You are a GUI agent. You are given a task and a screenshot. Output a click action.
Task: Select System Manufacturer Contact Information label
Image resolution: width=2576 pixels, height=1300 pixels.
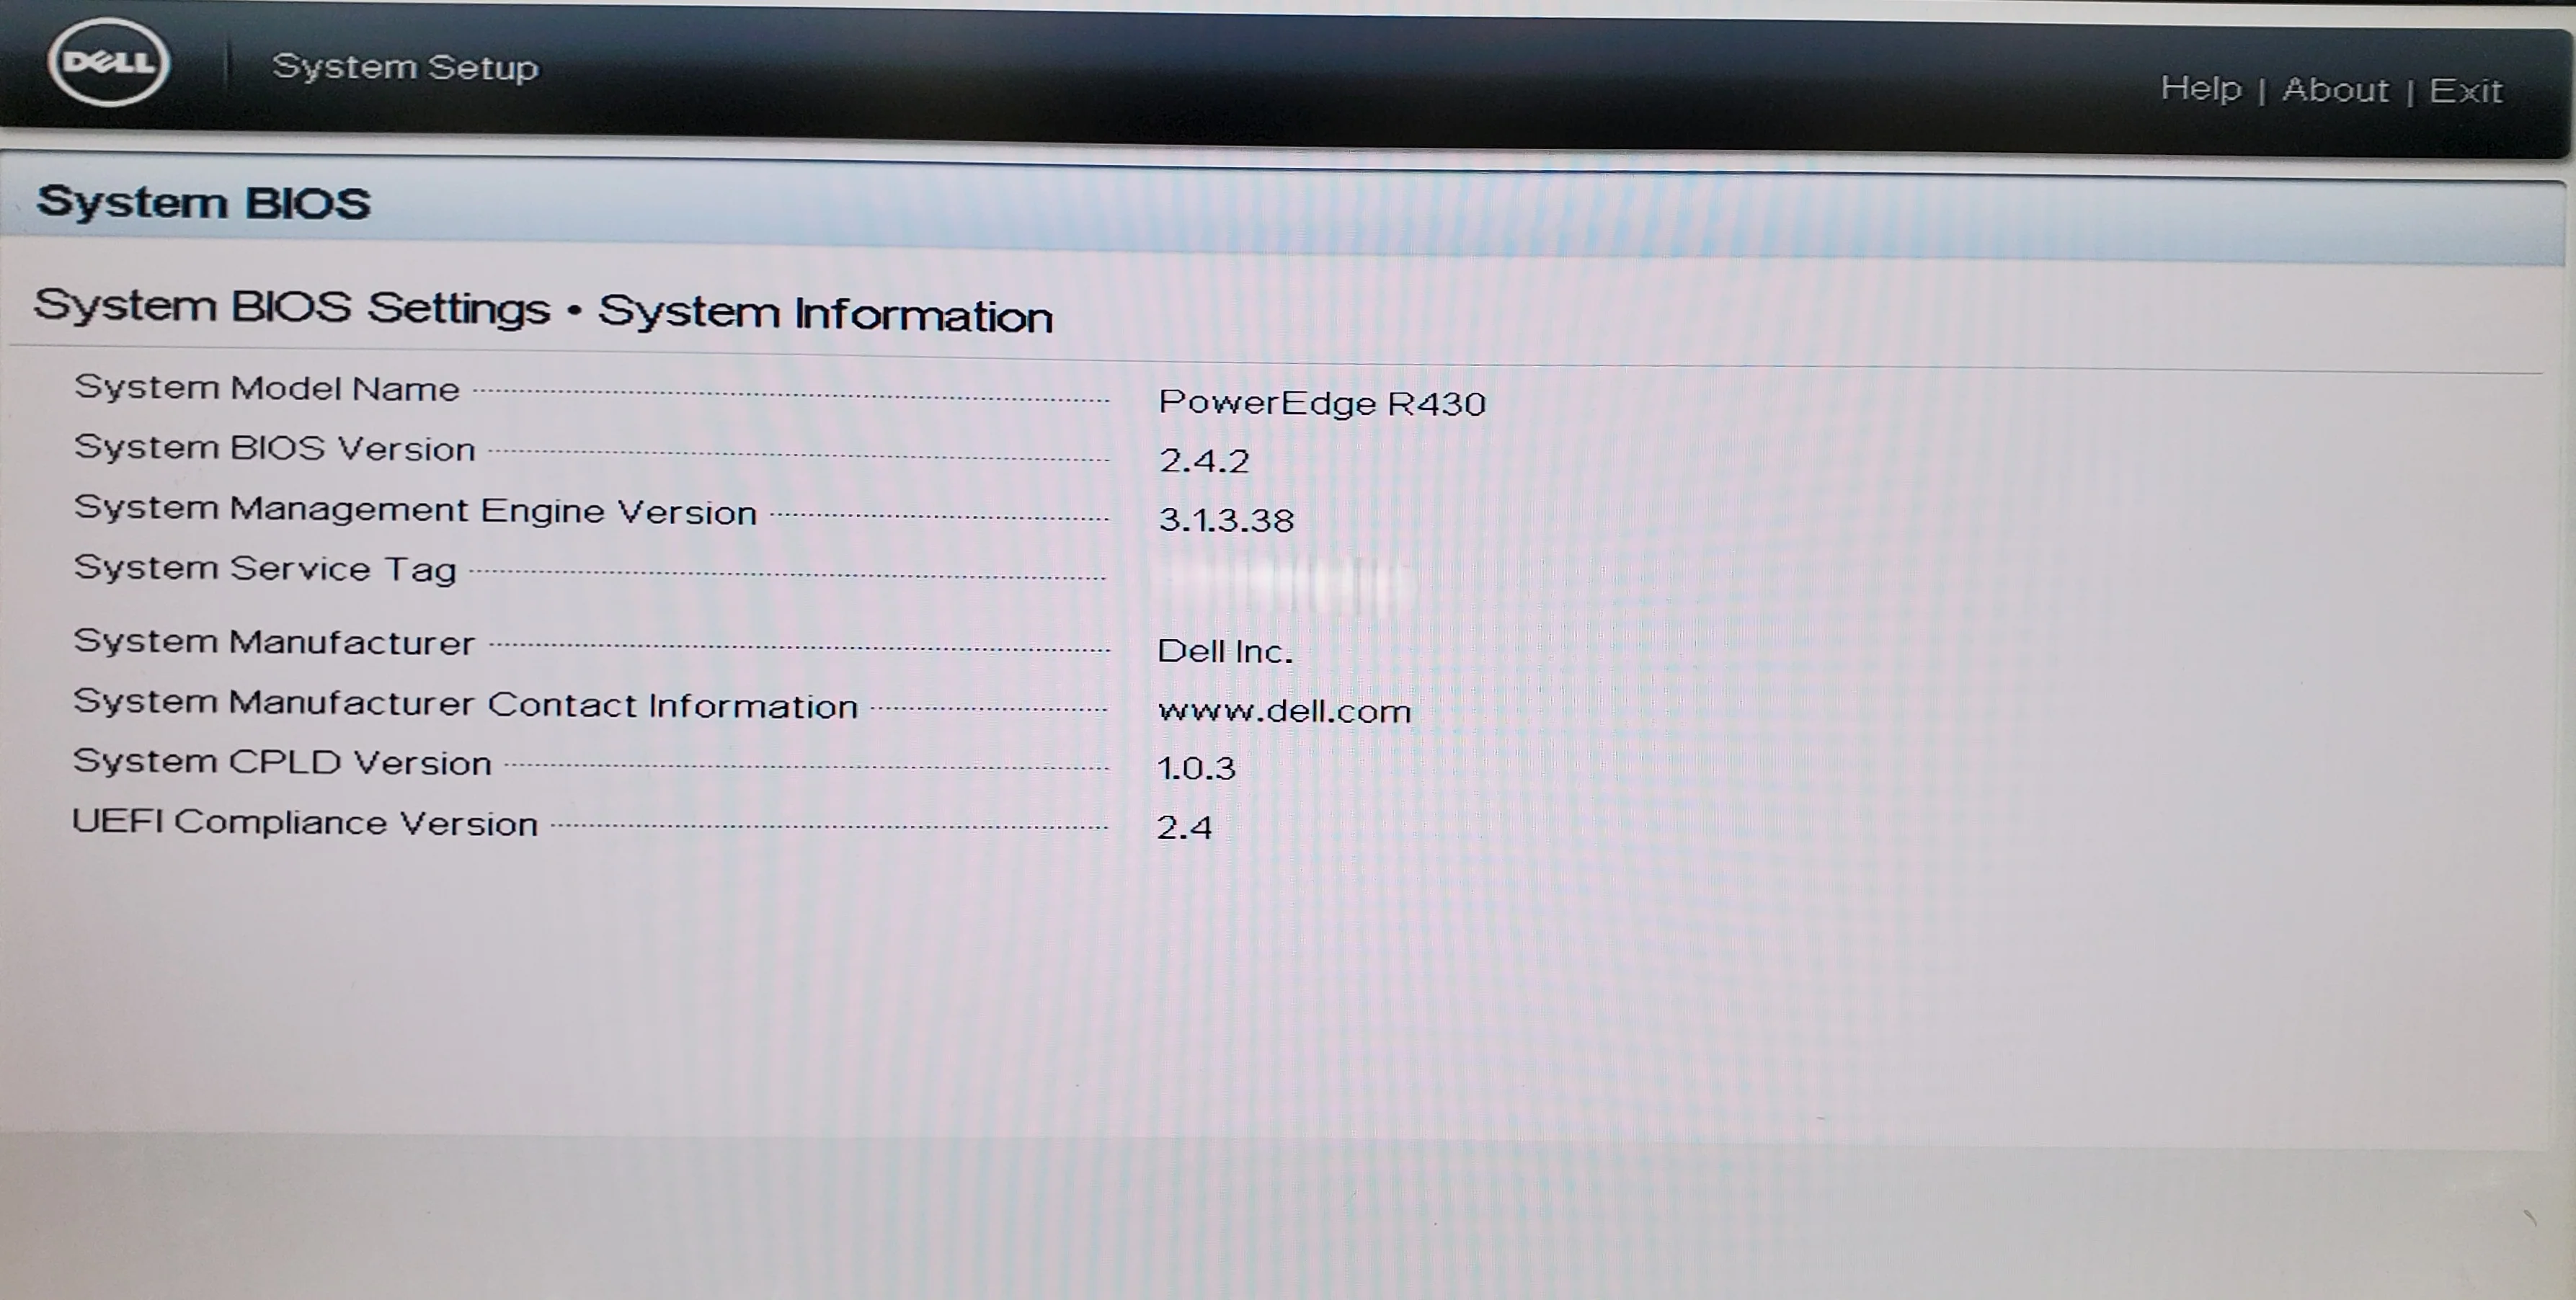click(465, 704)
